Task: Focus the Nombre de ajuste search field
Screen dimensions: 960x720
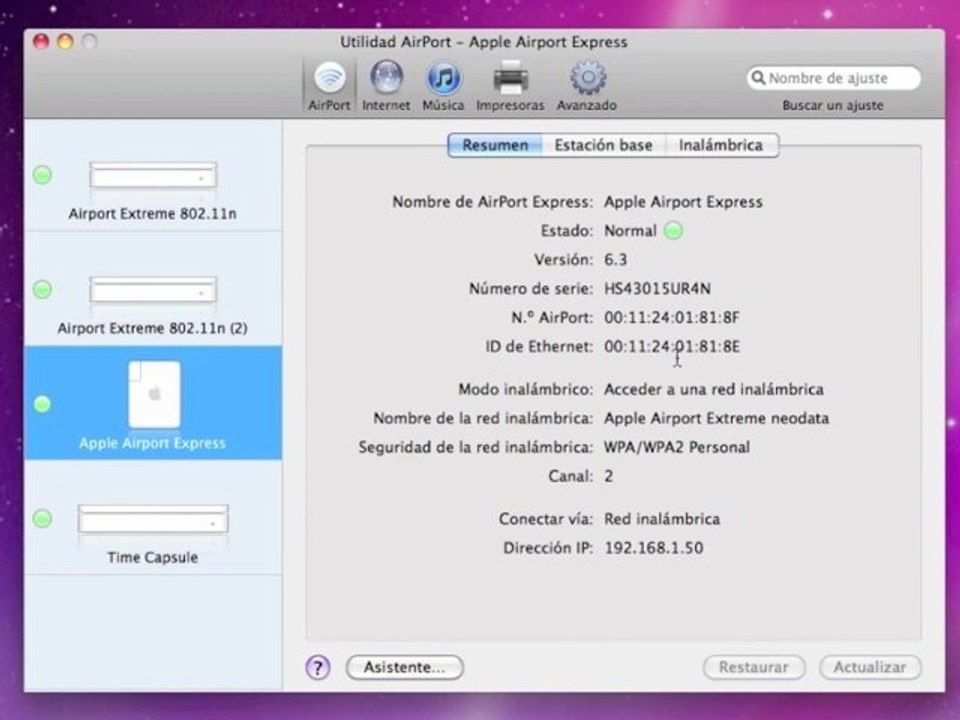Action: coord(833,78)
